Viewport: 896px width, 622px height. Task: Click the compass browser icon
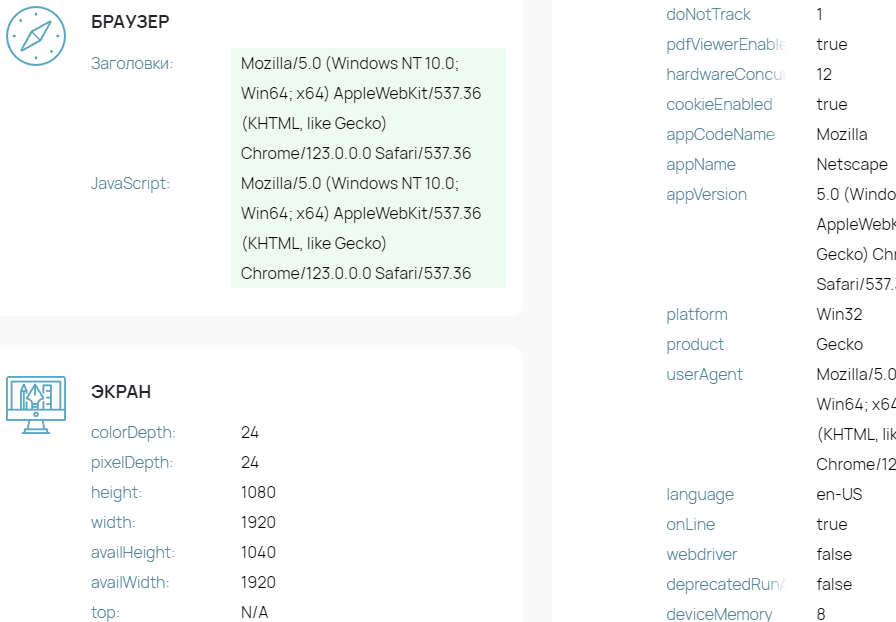coord(36,36)
